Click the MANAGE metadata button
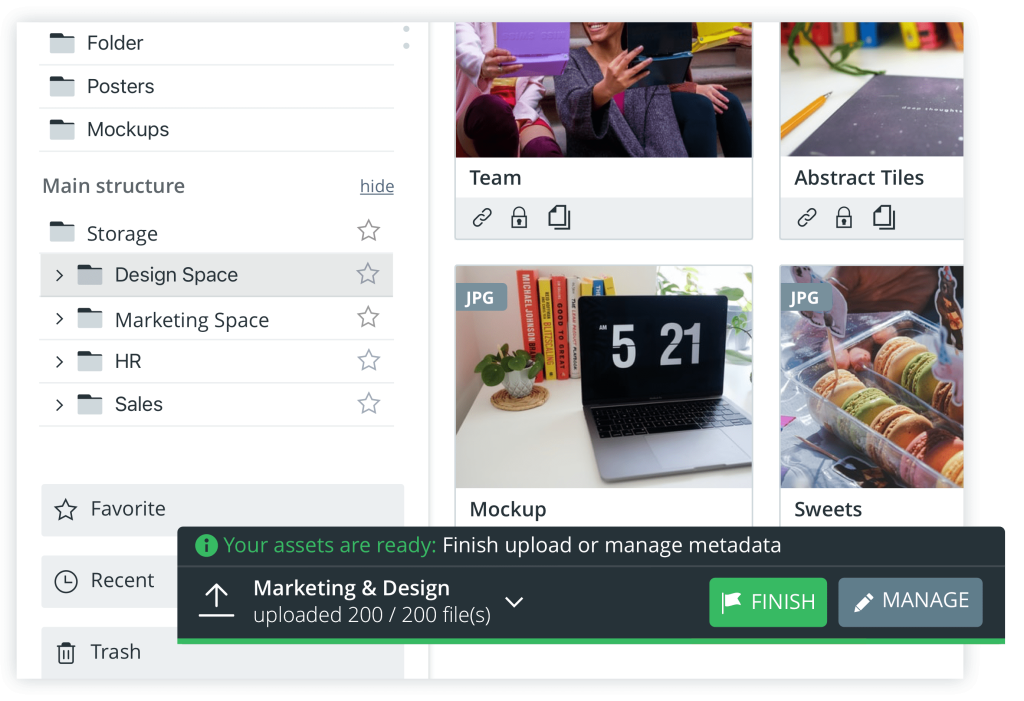This screenshot has width=1024, height=701. pos(910,601)
